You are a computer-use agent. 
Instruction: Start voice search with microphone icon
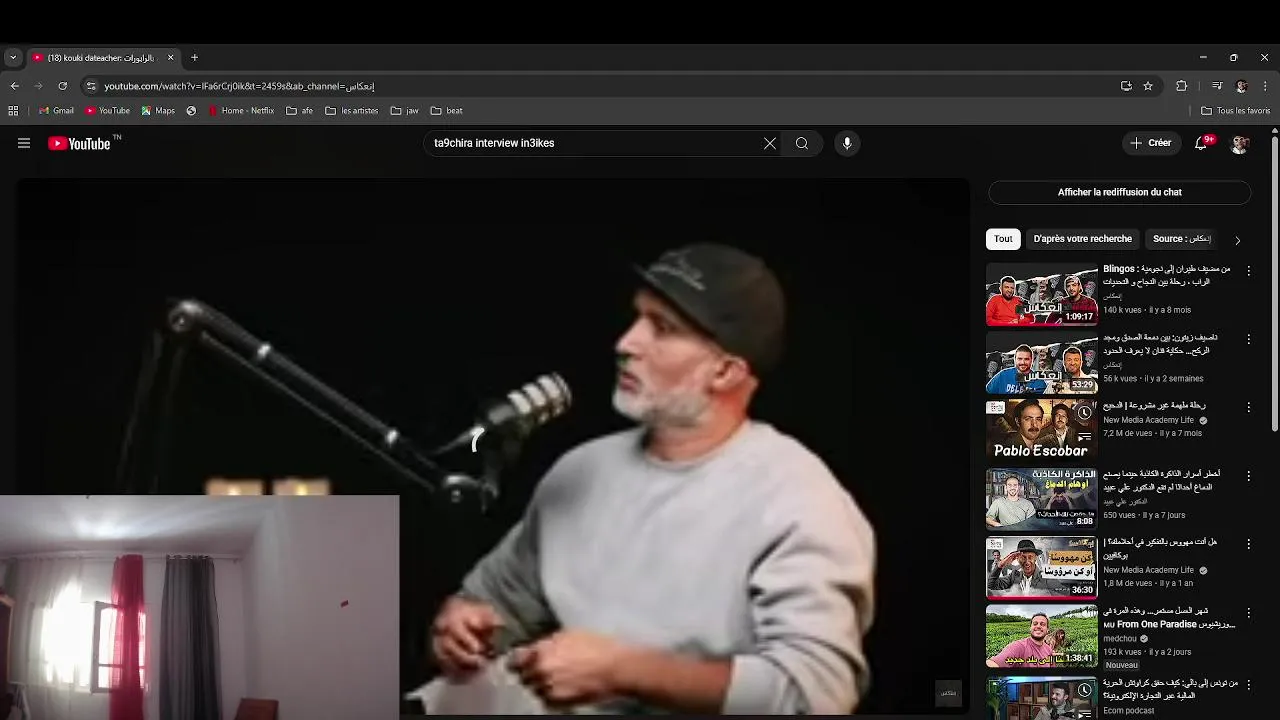click(847, 143)
